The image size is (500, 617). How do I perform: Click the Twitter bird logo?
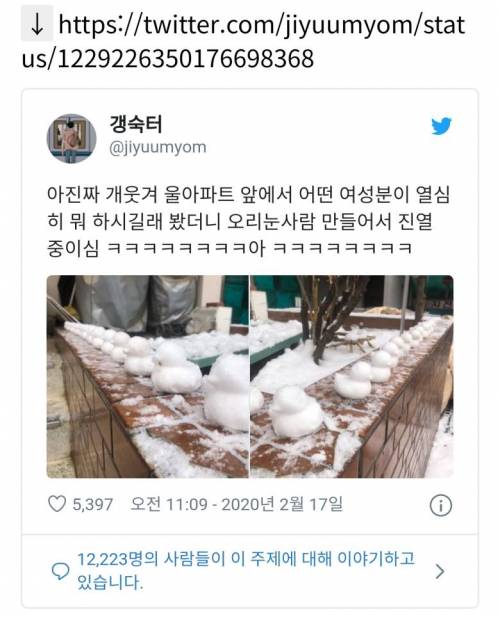point(441,126)
